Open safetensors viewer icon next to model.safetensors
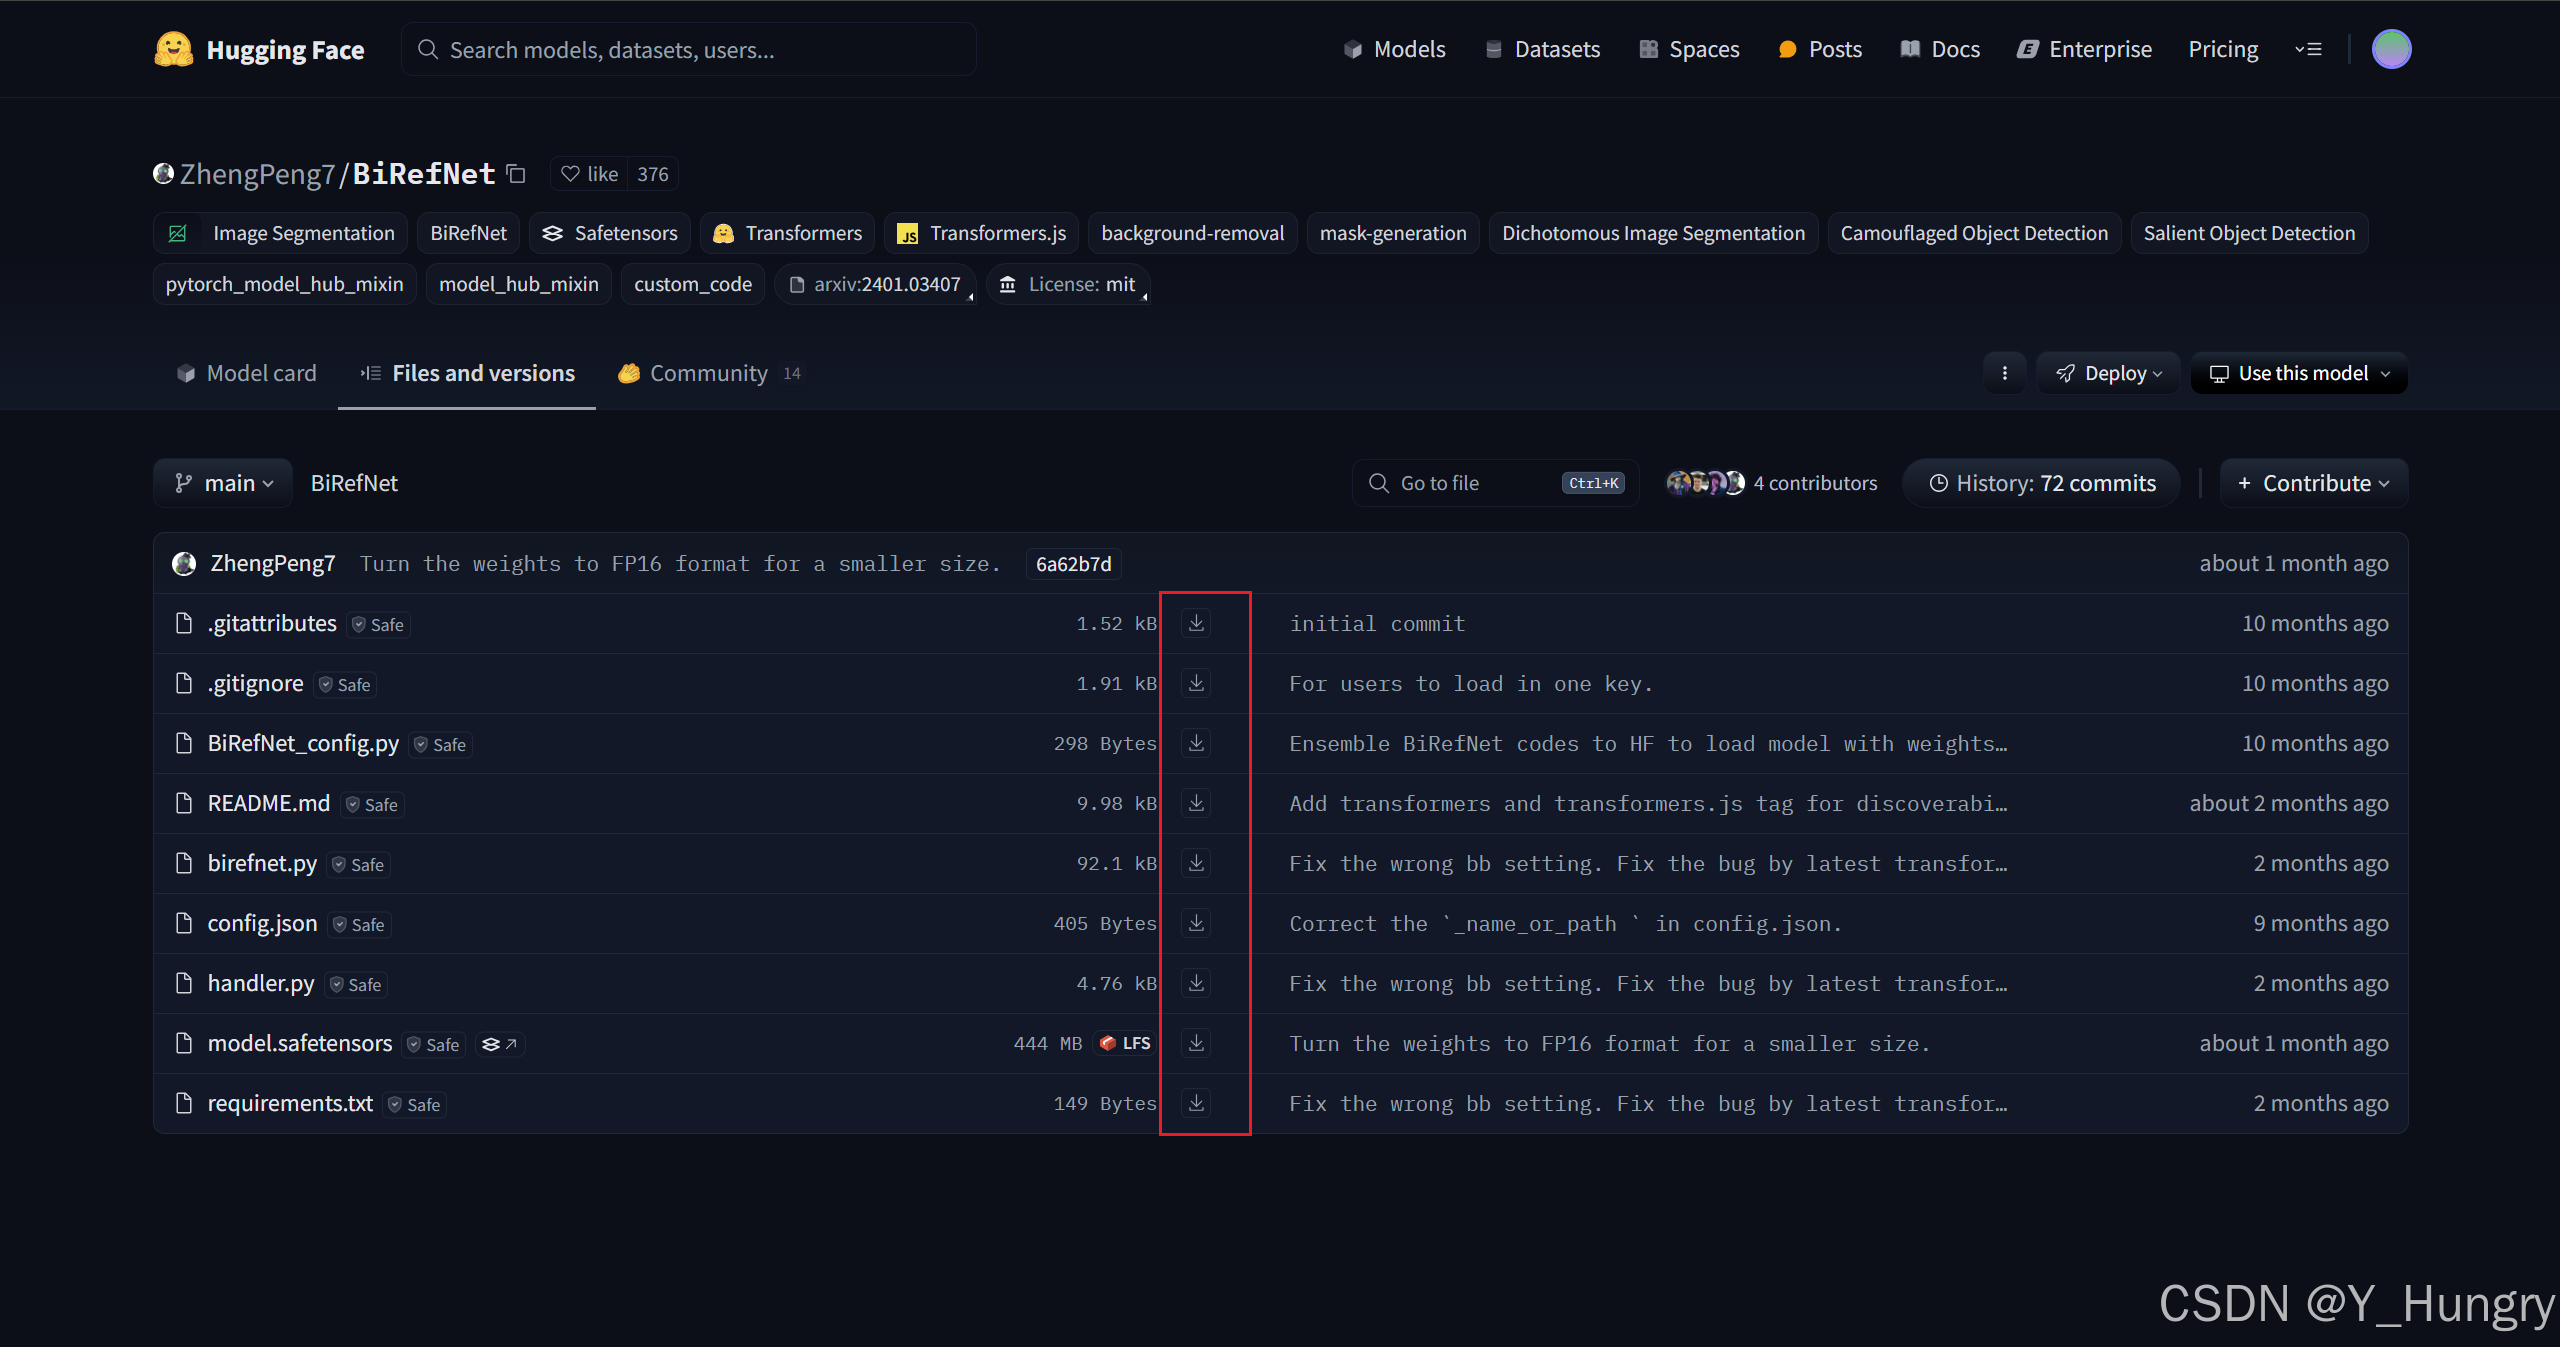The width and height of the screenshot is (2560, 1347). click(499, 1044)
